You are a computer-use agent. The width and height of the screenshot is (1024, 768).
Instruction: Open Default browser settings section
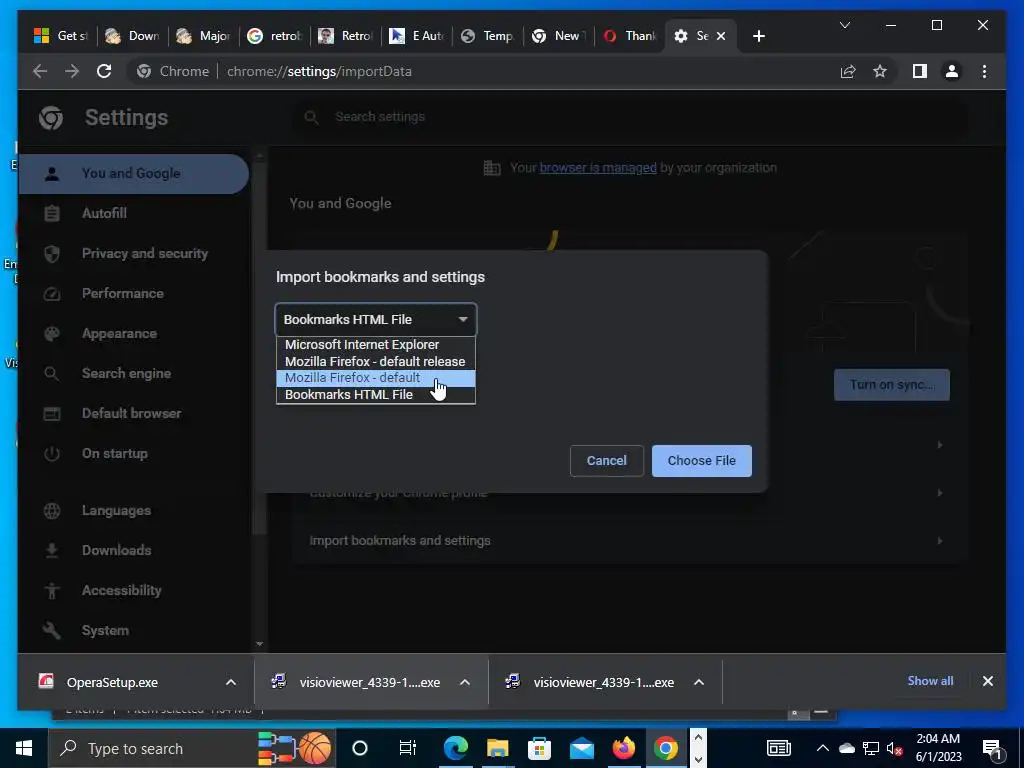(x=131, y=413)
